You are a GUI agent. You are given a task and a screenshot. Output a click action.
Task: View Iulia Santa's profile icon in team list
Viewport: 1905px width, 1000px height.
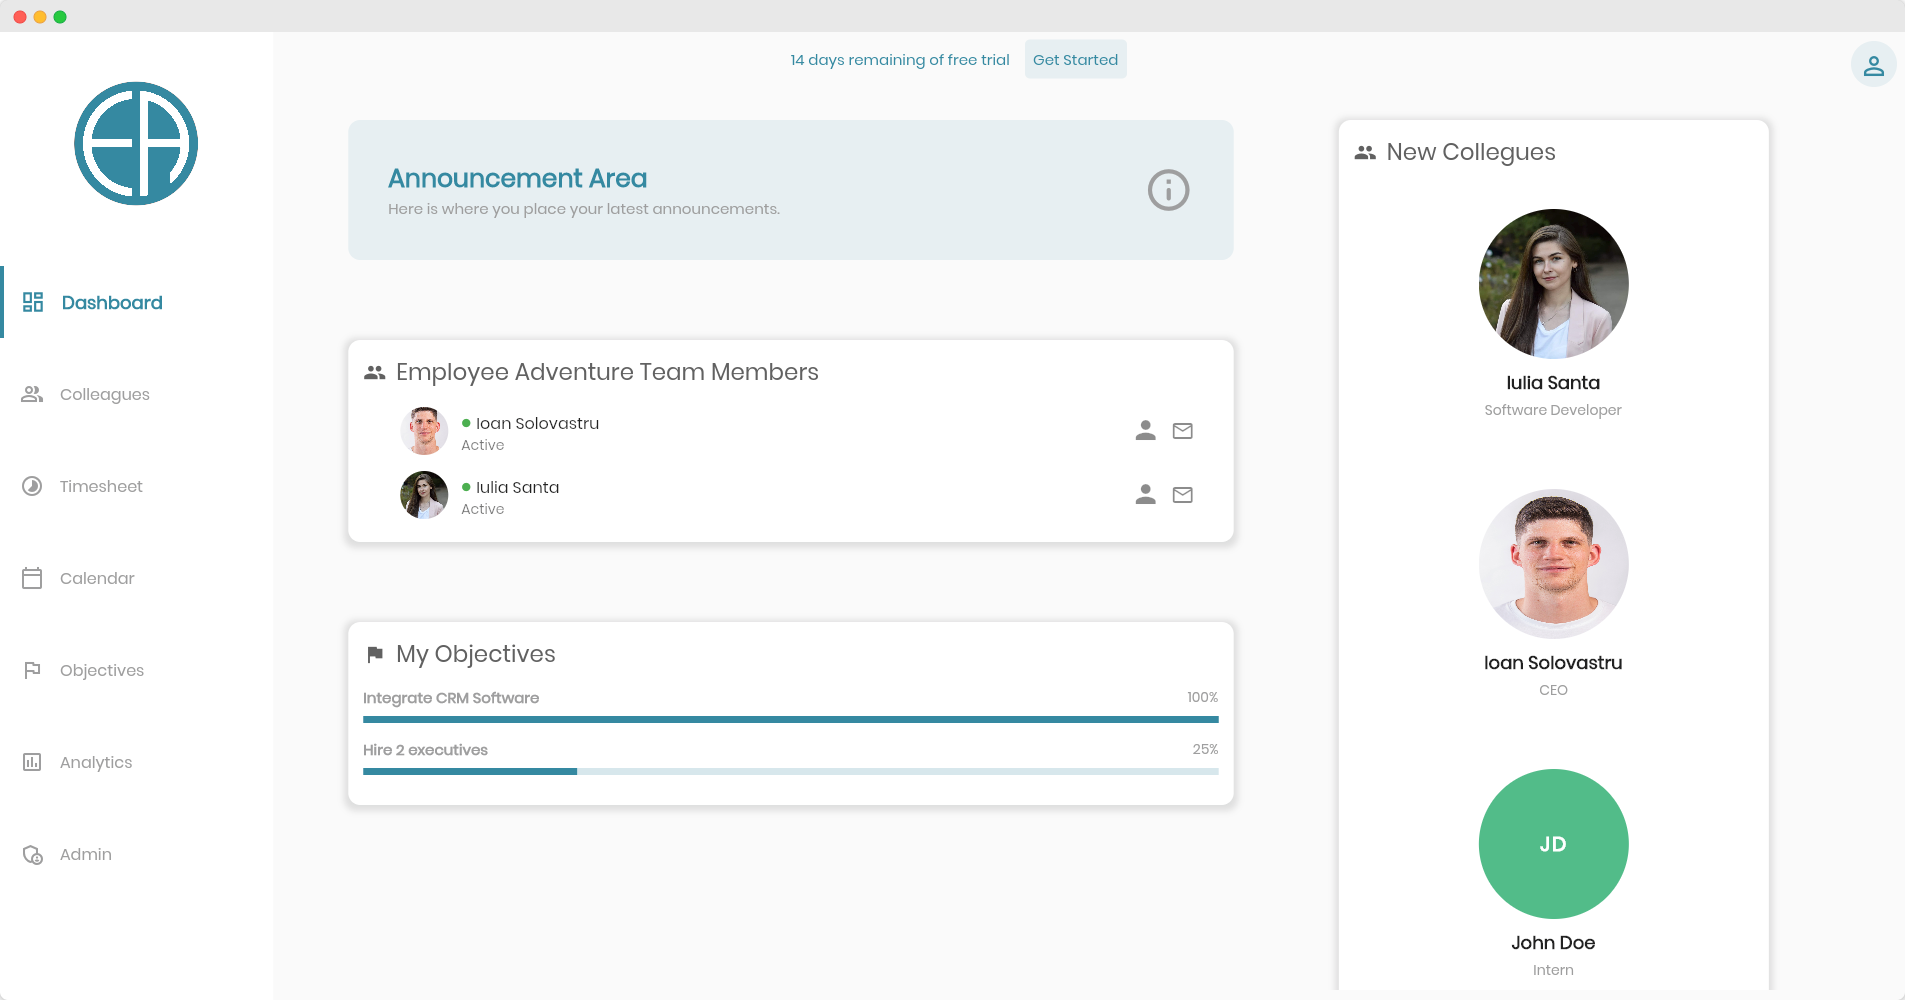(1146, 495)
